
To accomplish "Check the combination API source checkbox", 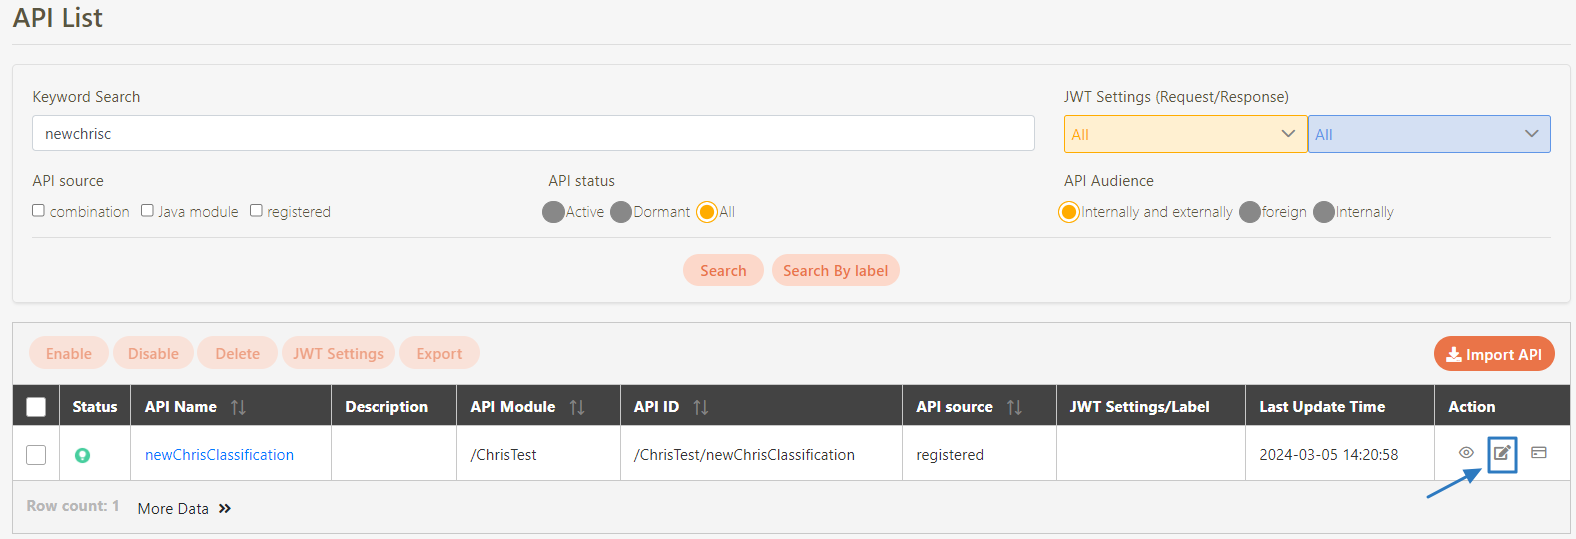I will (x=39, y=211).
